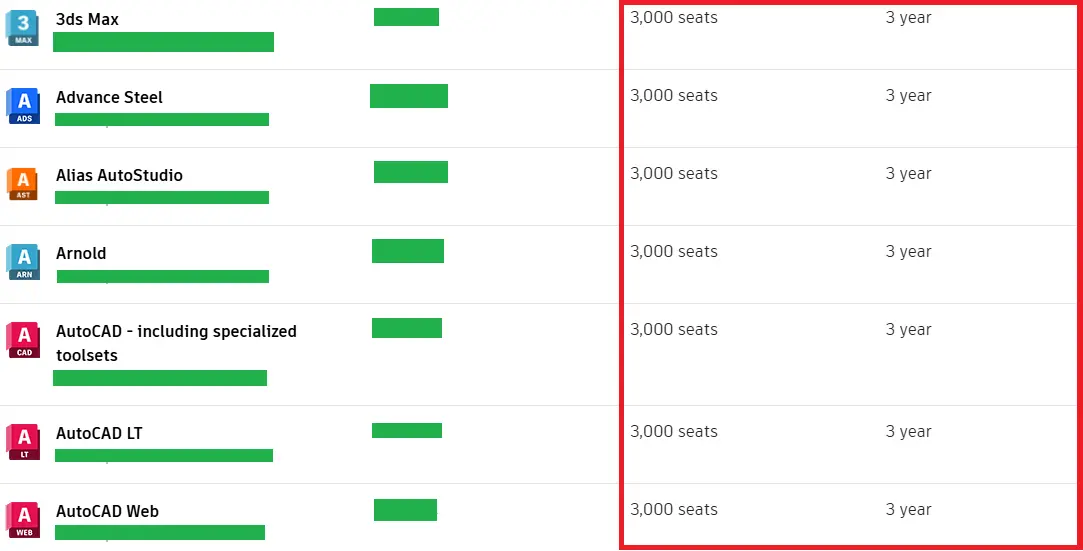Screen dimensions: 1083x551
Task: Open the 3ds Max product name
Action: coord(87,19)
